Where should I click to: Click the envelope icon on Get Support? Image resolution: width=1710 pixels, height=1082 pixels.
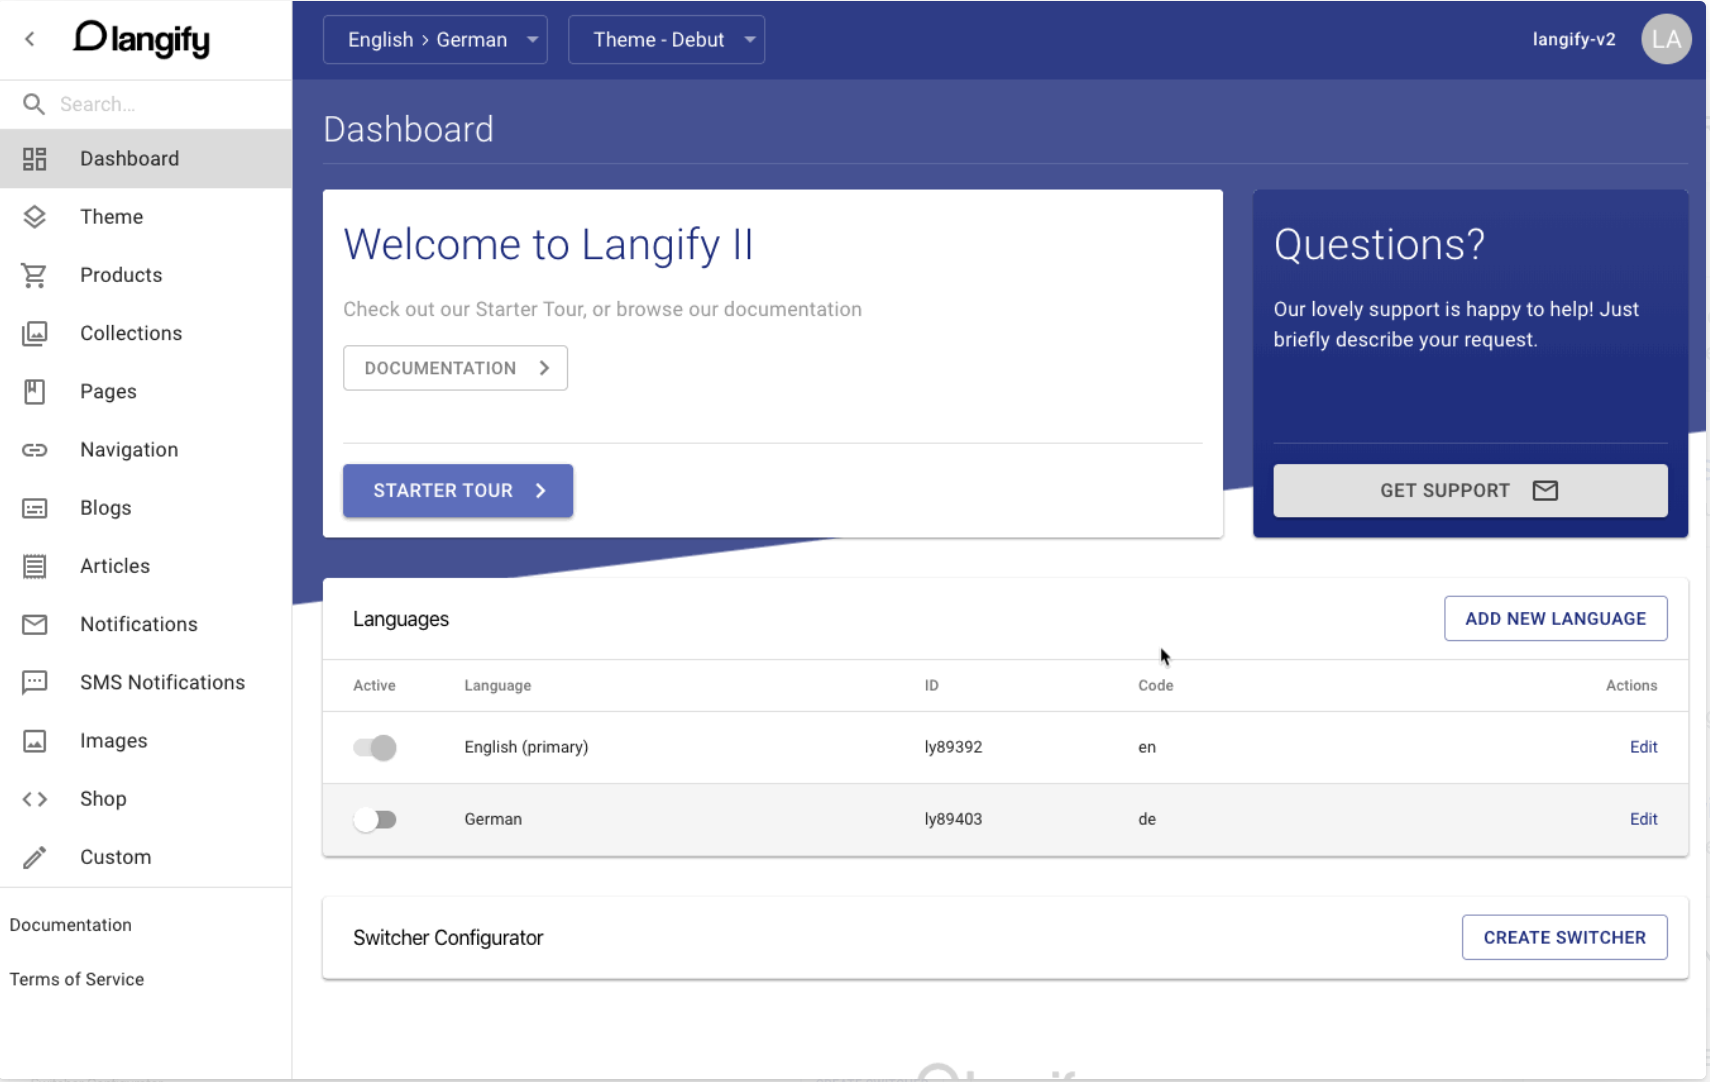1545,490
